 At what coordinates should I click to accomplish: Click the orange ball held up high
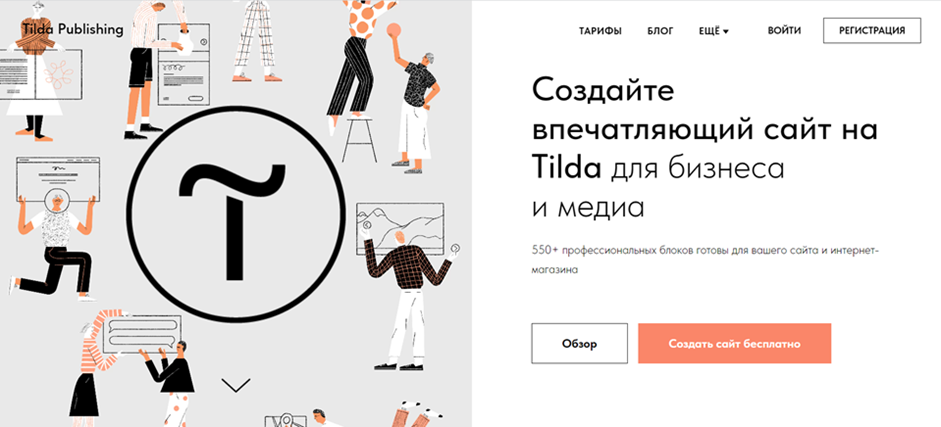coord(394,32)
